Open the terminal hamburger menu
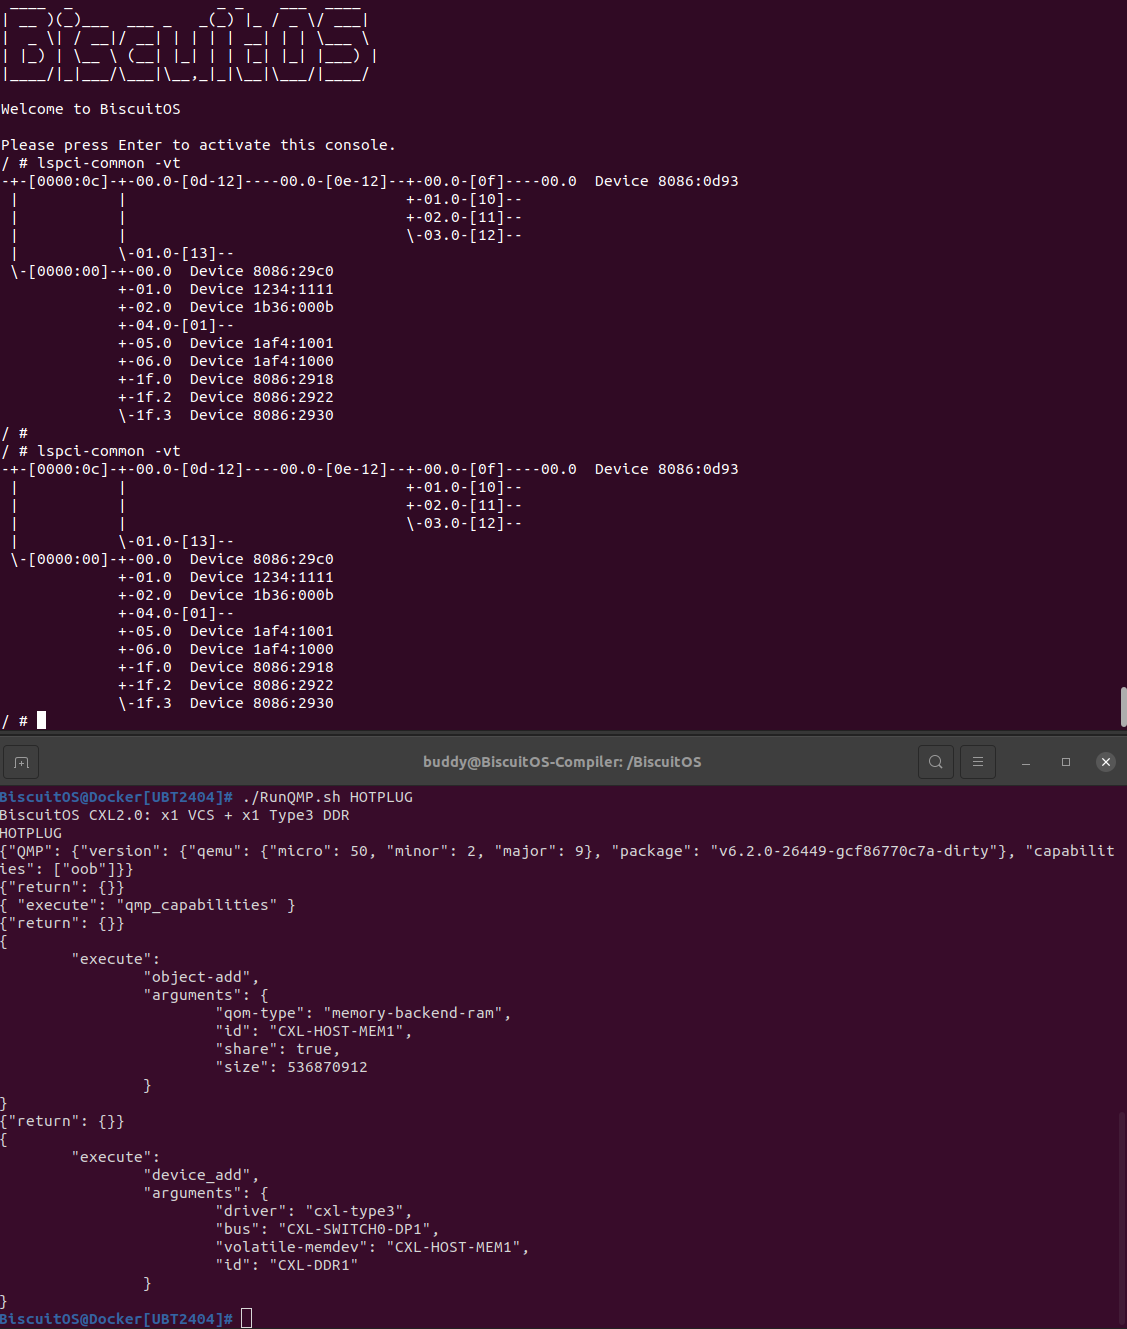1127x1329 pixels. pyautogui.click(x=978, y=762)
